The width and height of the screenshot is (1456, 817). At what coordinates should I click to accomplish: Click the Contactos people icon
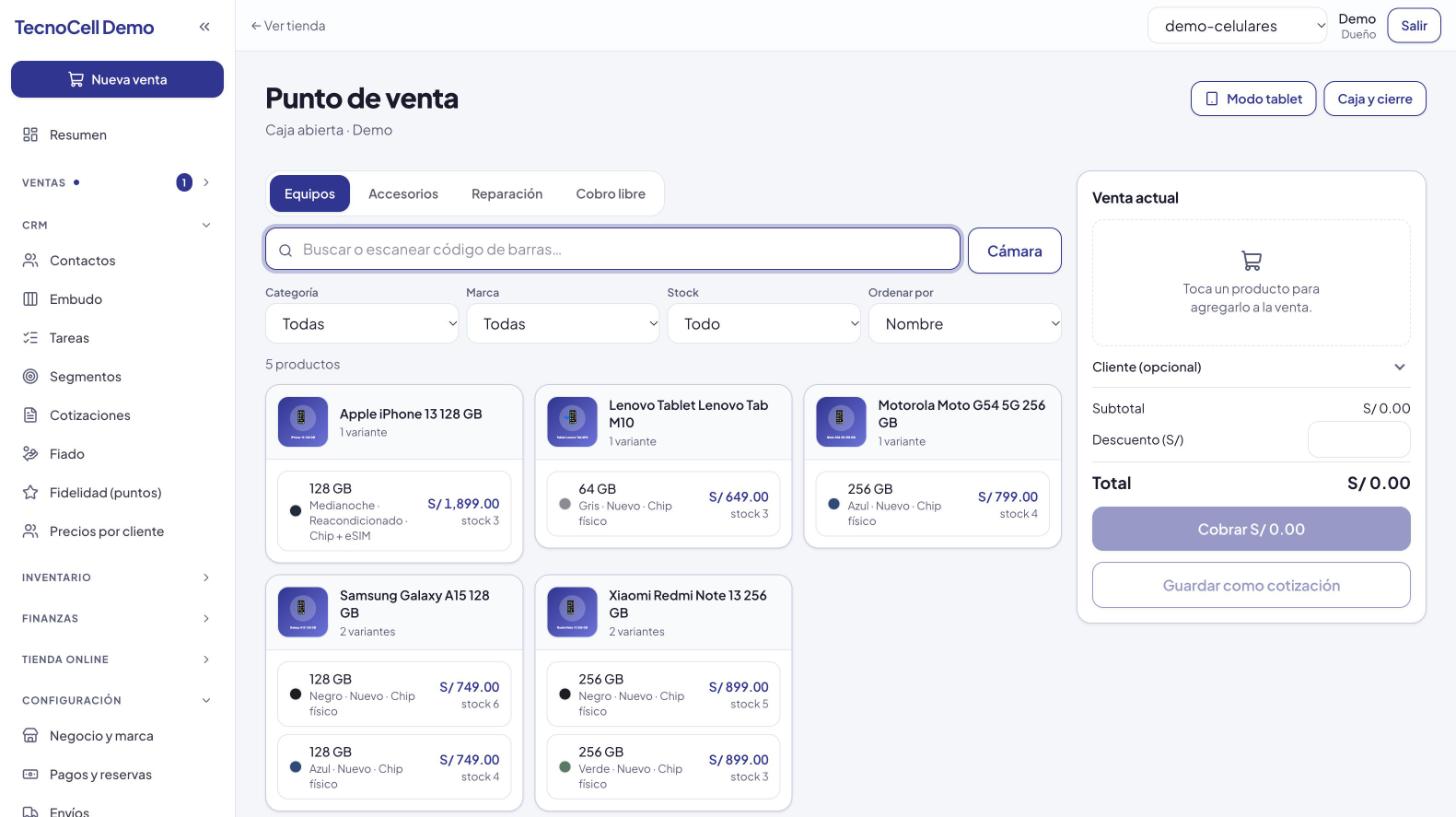[30, 261]
